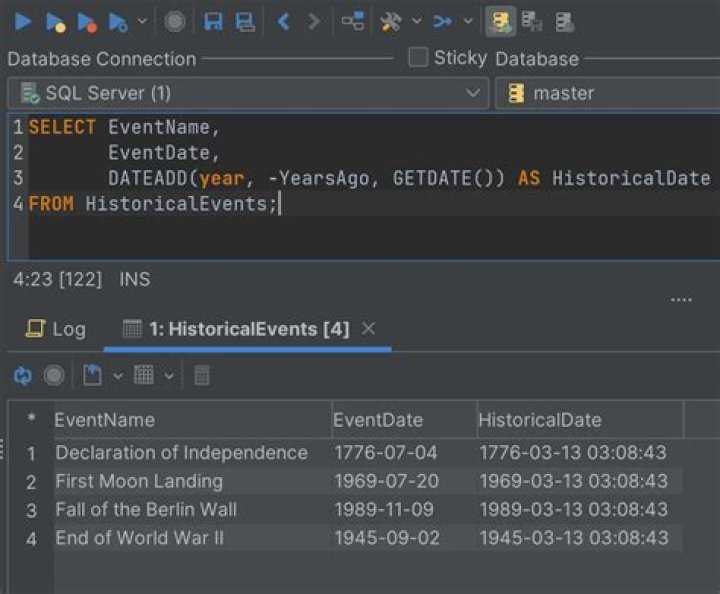Click the grid view icon
This screenshot has width=720, height=594.
143,375
